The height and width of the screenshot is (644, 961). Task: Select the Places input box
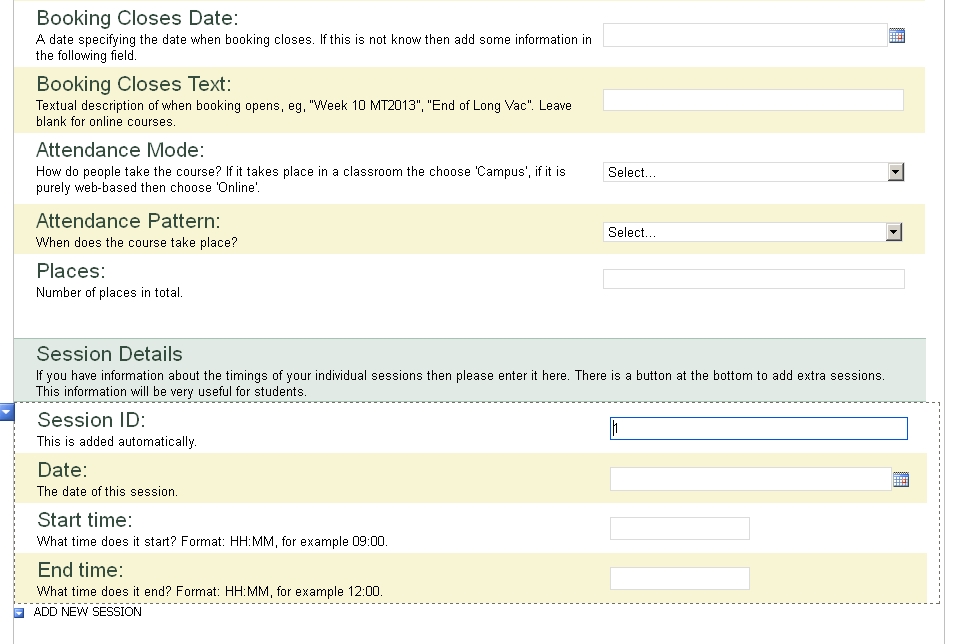752,279
